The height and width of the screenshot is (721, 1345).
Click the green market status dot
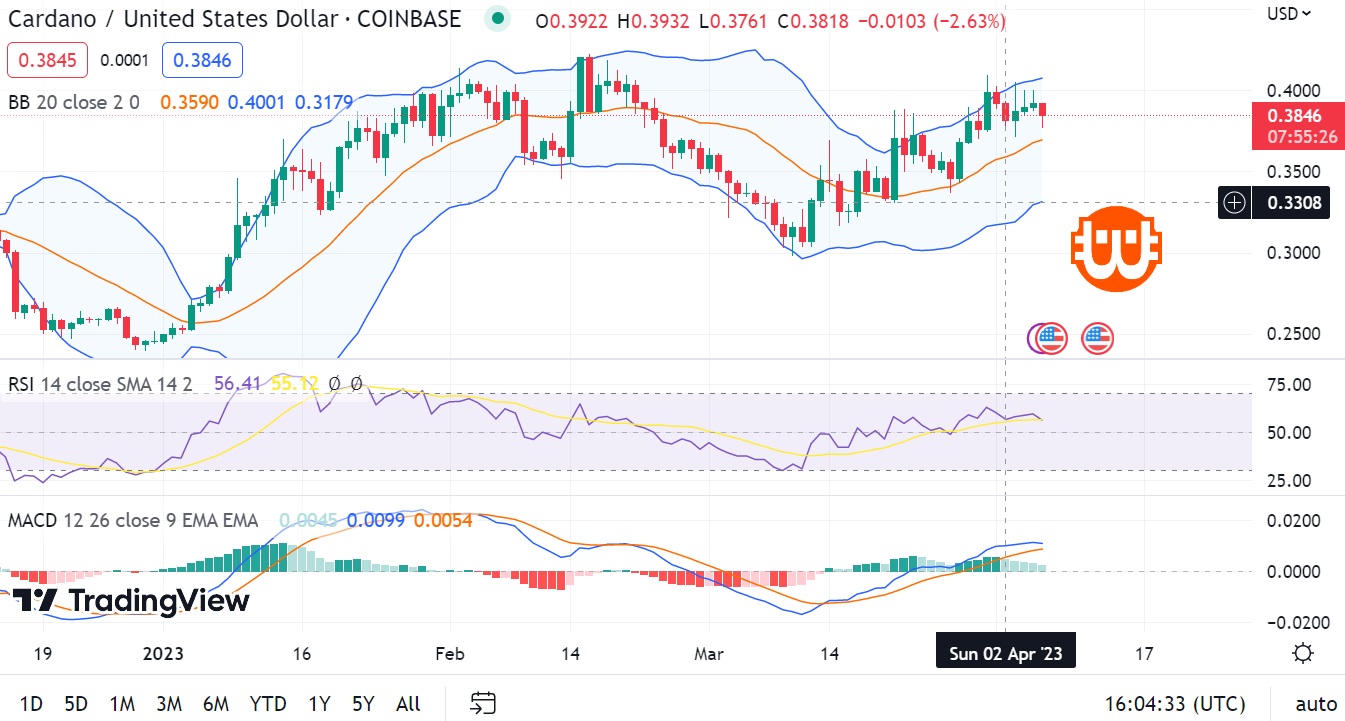point(497,19)
